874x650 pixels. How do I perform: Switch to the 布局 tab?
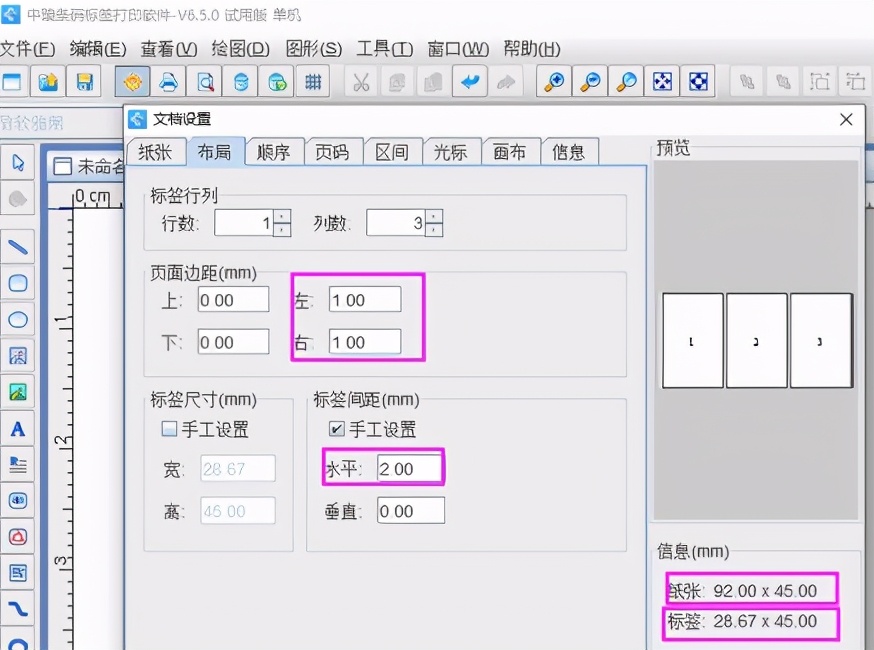tap(215, 151)
